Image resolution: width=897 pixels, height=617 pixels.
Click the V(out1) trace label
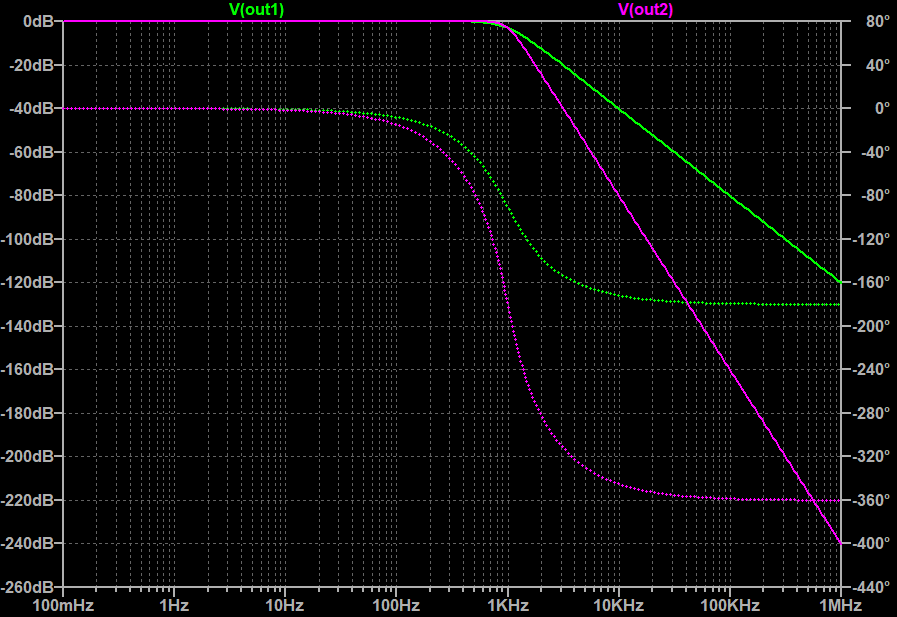[256, 10]
